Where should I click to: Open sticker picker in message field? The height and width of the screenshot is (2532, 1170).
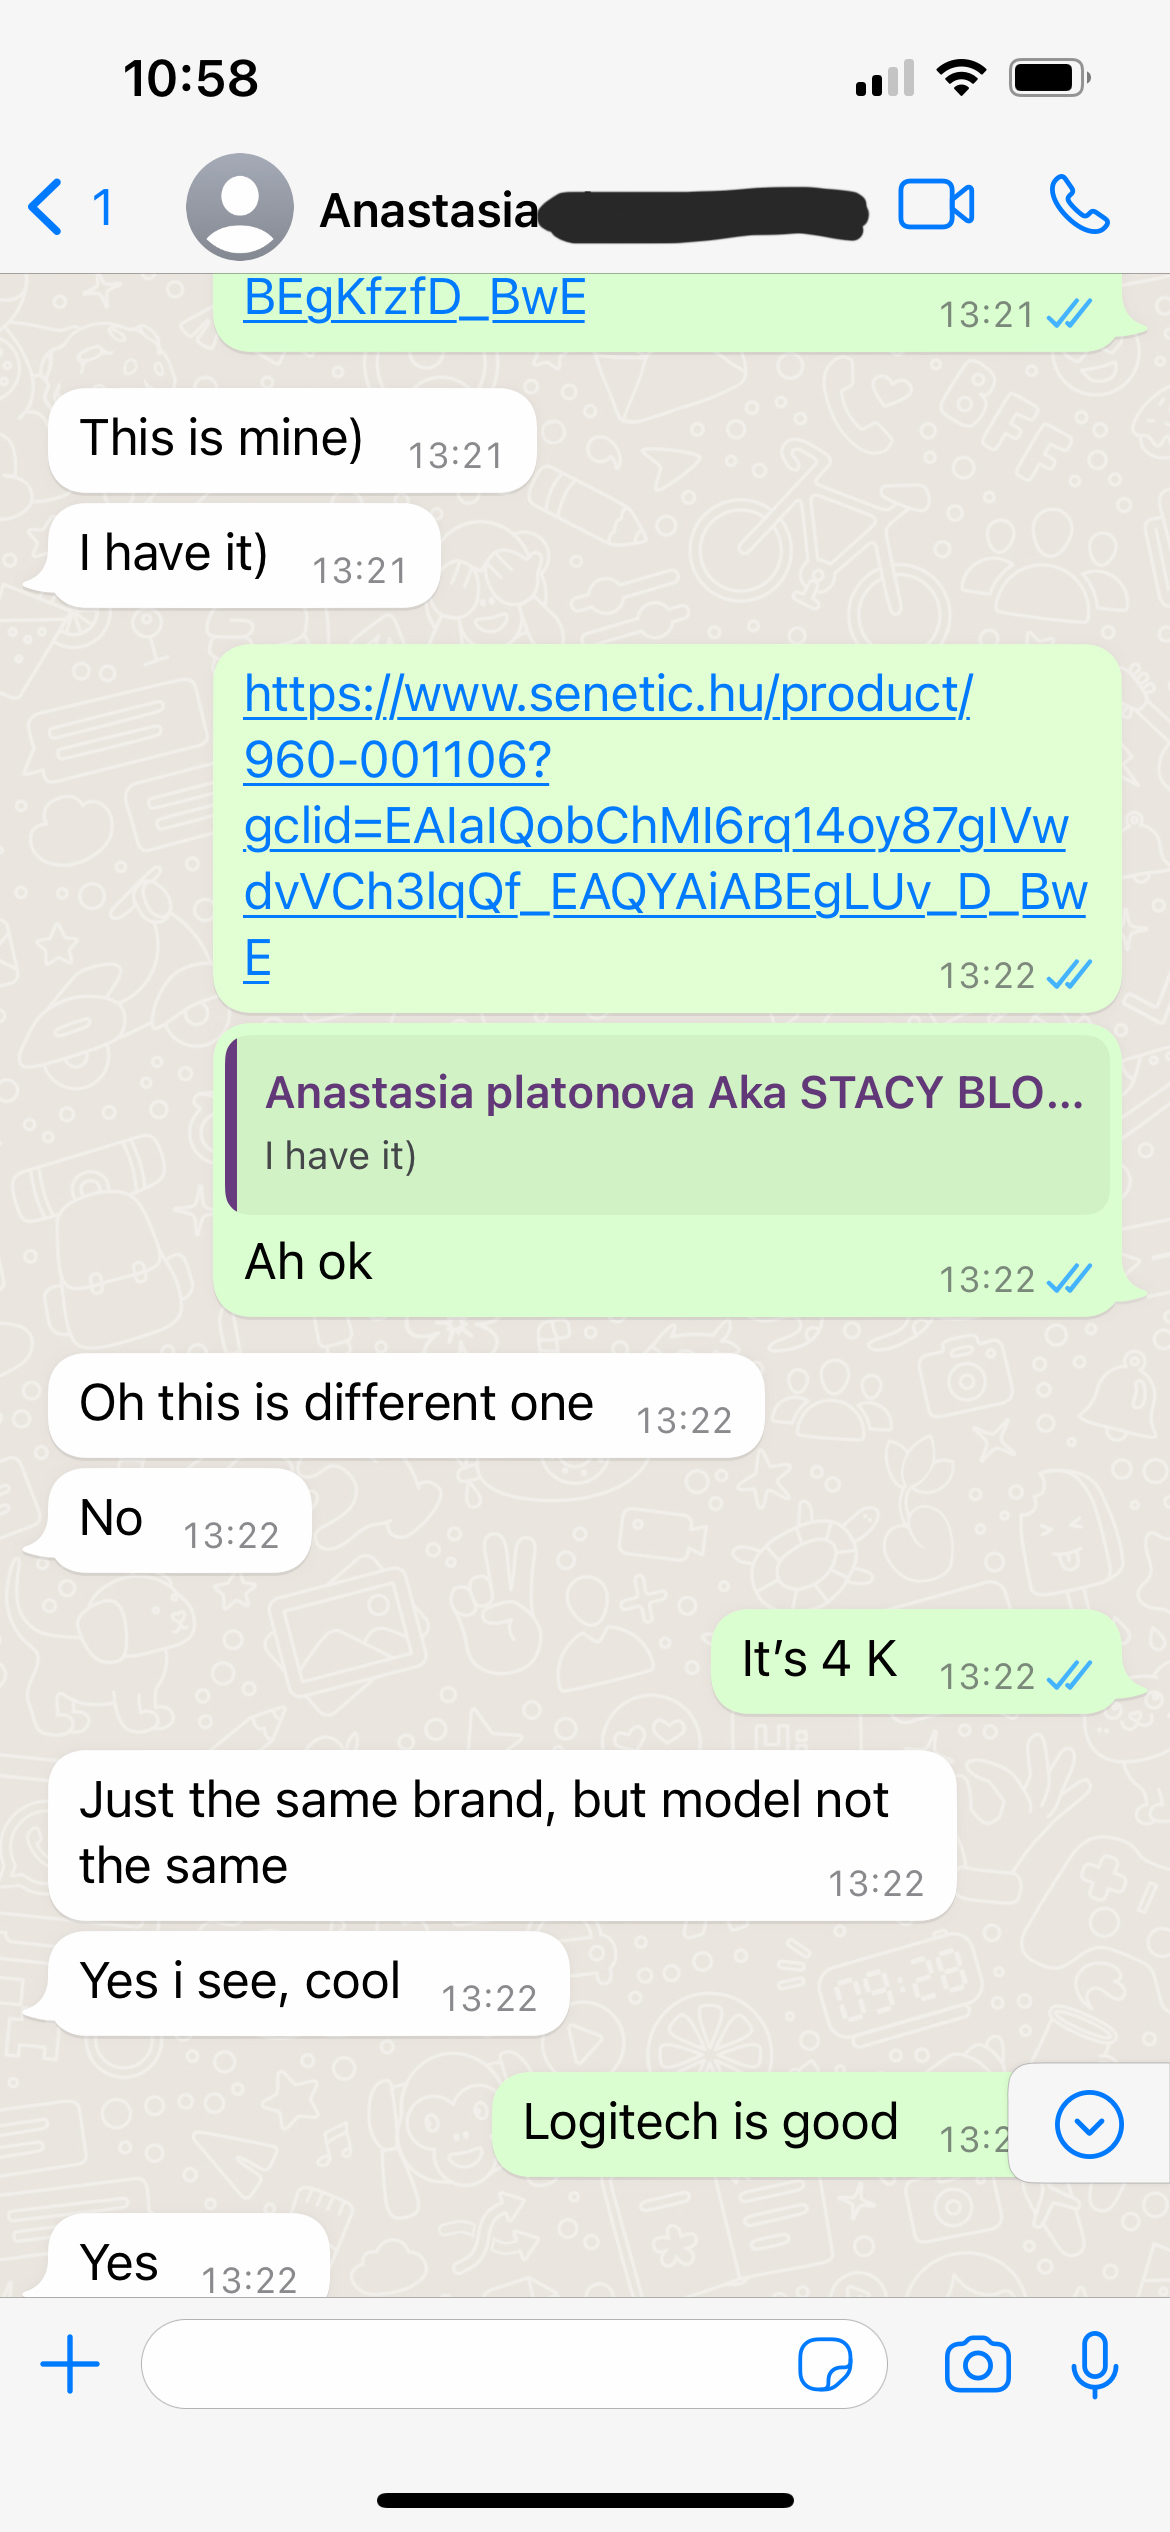click(x=825, y=2364)
